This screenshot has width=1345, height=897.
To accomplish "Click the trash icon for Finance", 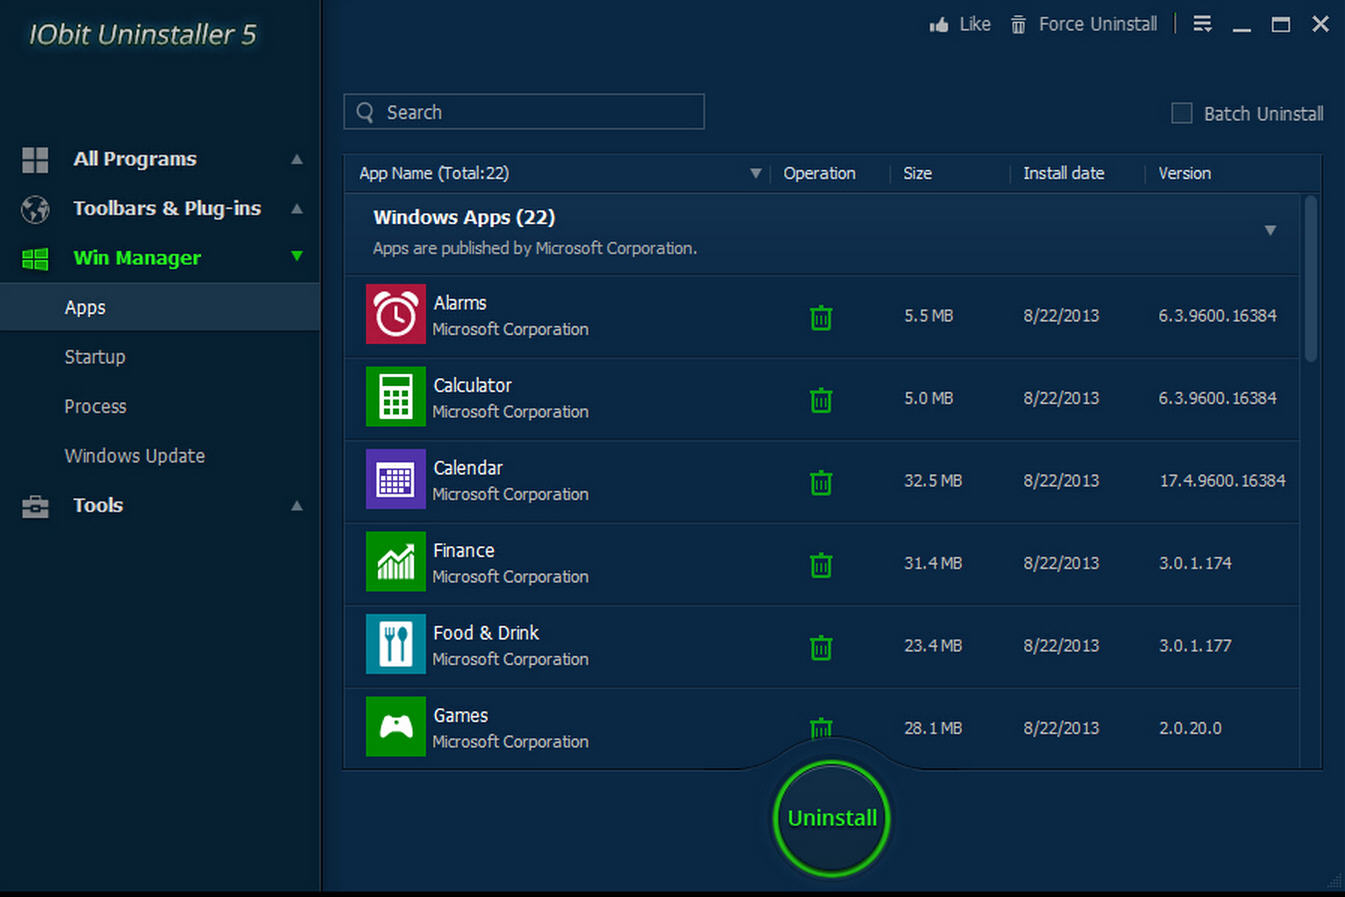I will tap(821, 565).
